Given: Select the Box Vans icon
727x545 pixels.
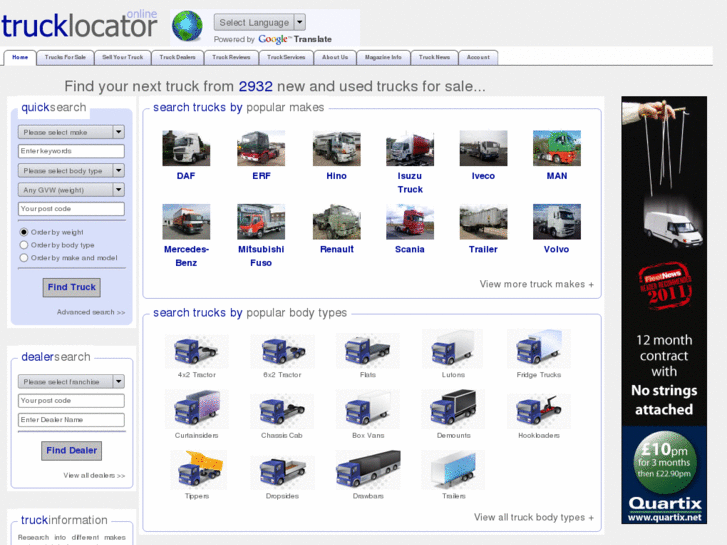Looking at the screenshot, I should pyautogui.click(x=368, y=409).
